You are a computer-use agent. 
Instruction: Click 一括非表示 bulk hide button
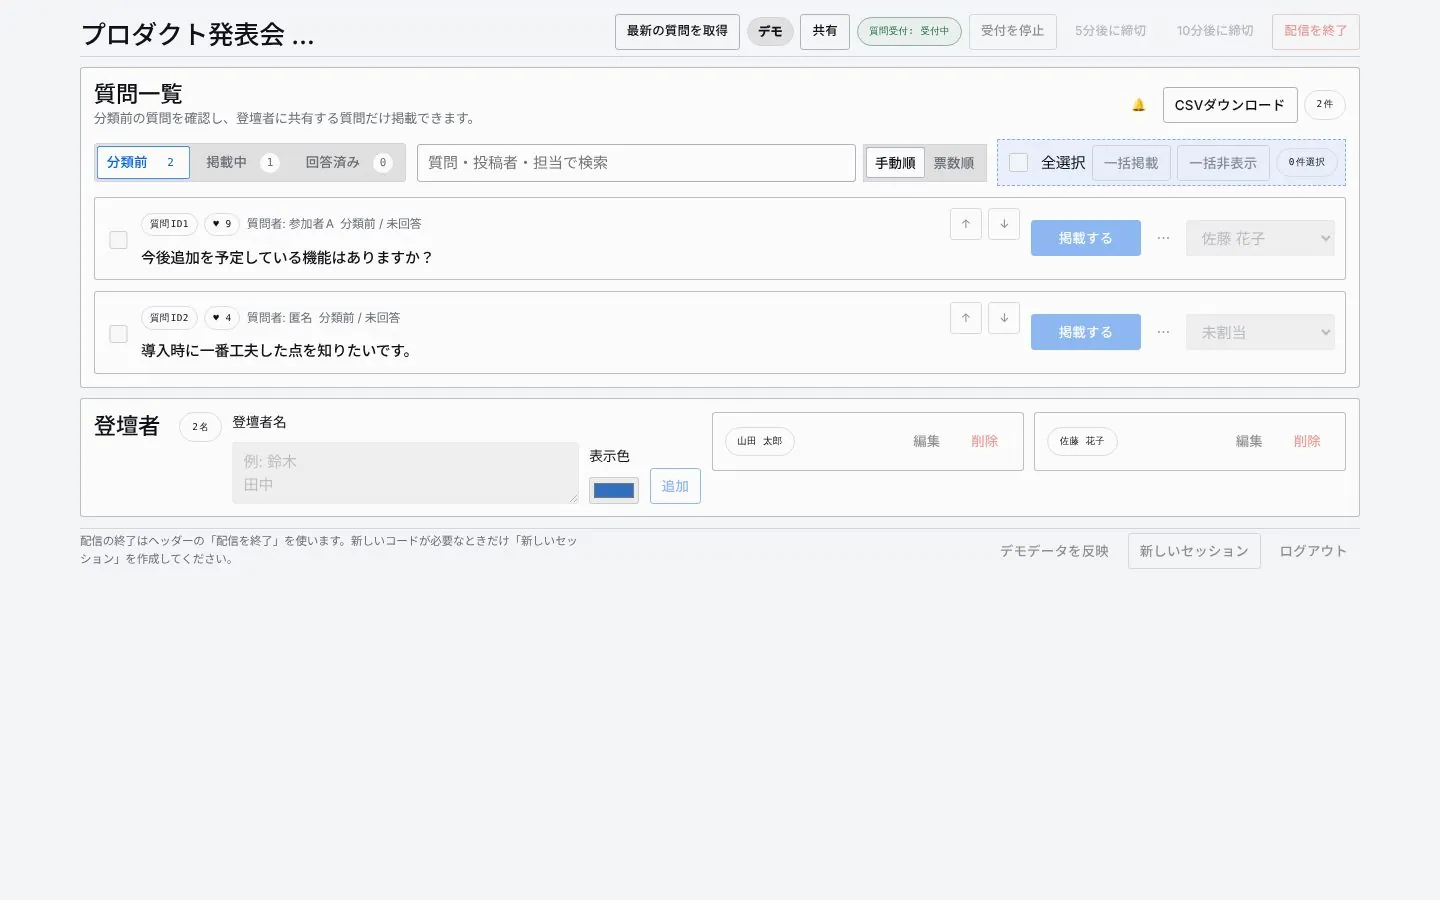[1223, 163]
